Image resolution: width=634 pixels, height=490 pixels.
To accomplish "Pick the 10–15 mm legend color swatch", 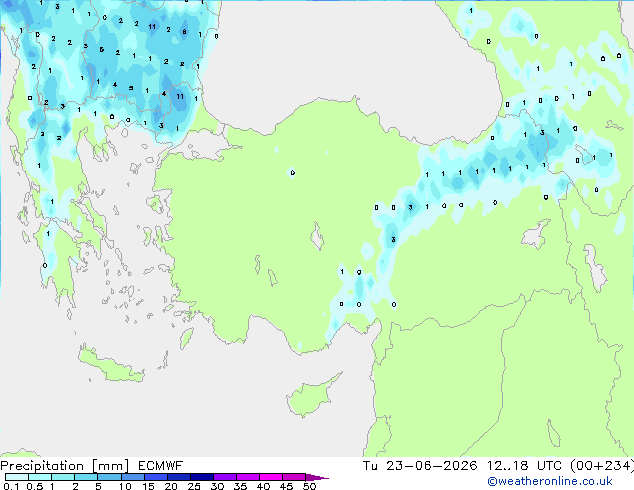I will coord(133,477).
